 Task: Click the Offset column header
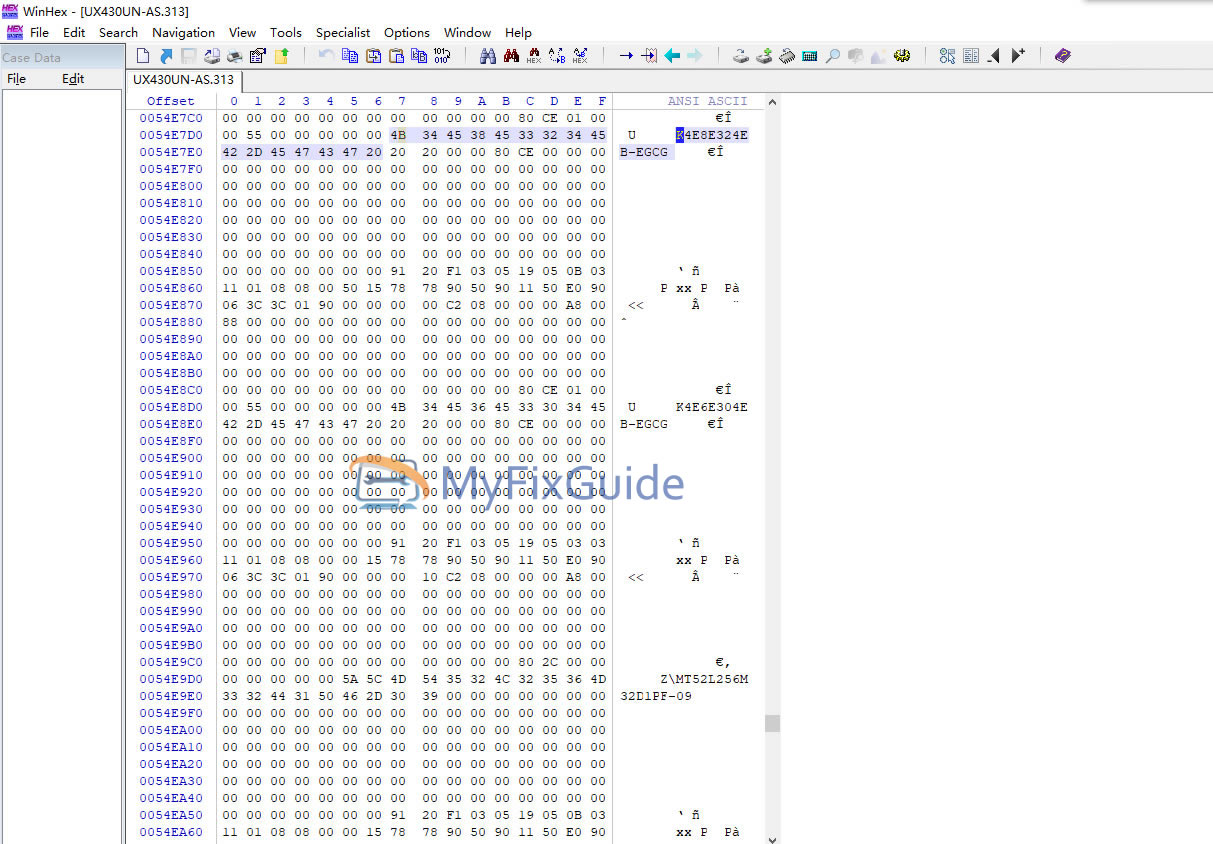171,101
